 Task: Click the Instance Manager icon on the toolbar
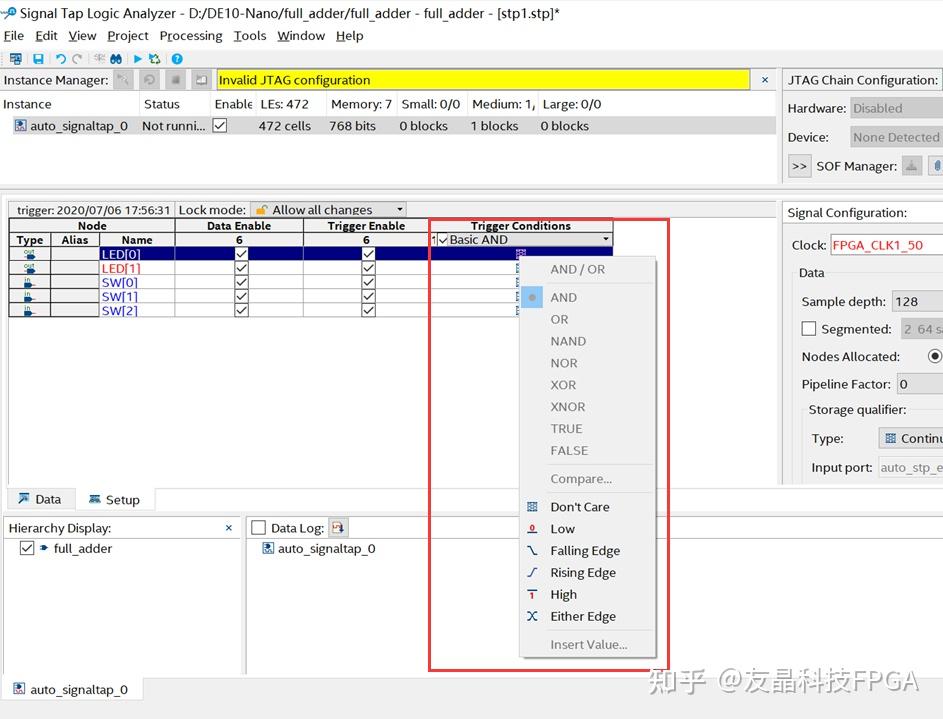[x=16, y=58]
